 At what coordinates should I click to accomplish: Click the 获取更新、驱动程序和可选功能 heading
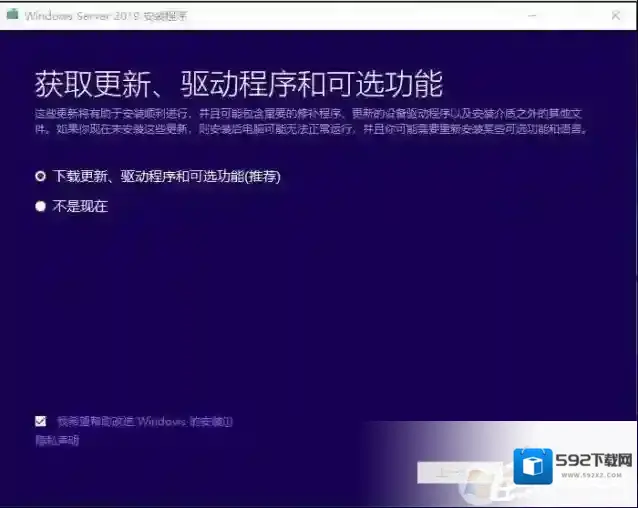click(x=238, y=82)
